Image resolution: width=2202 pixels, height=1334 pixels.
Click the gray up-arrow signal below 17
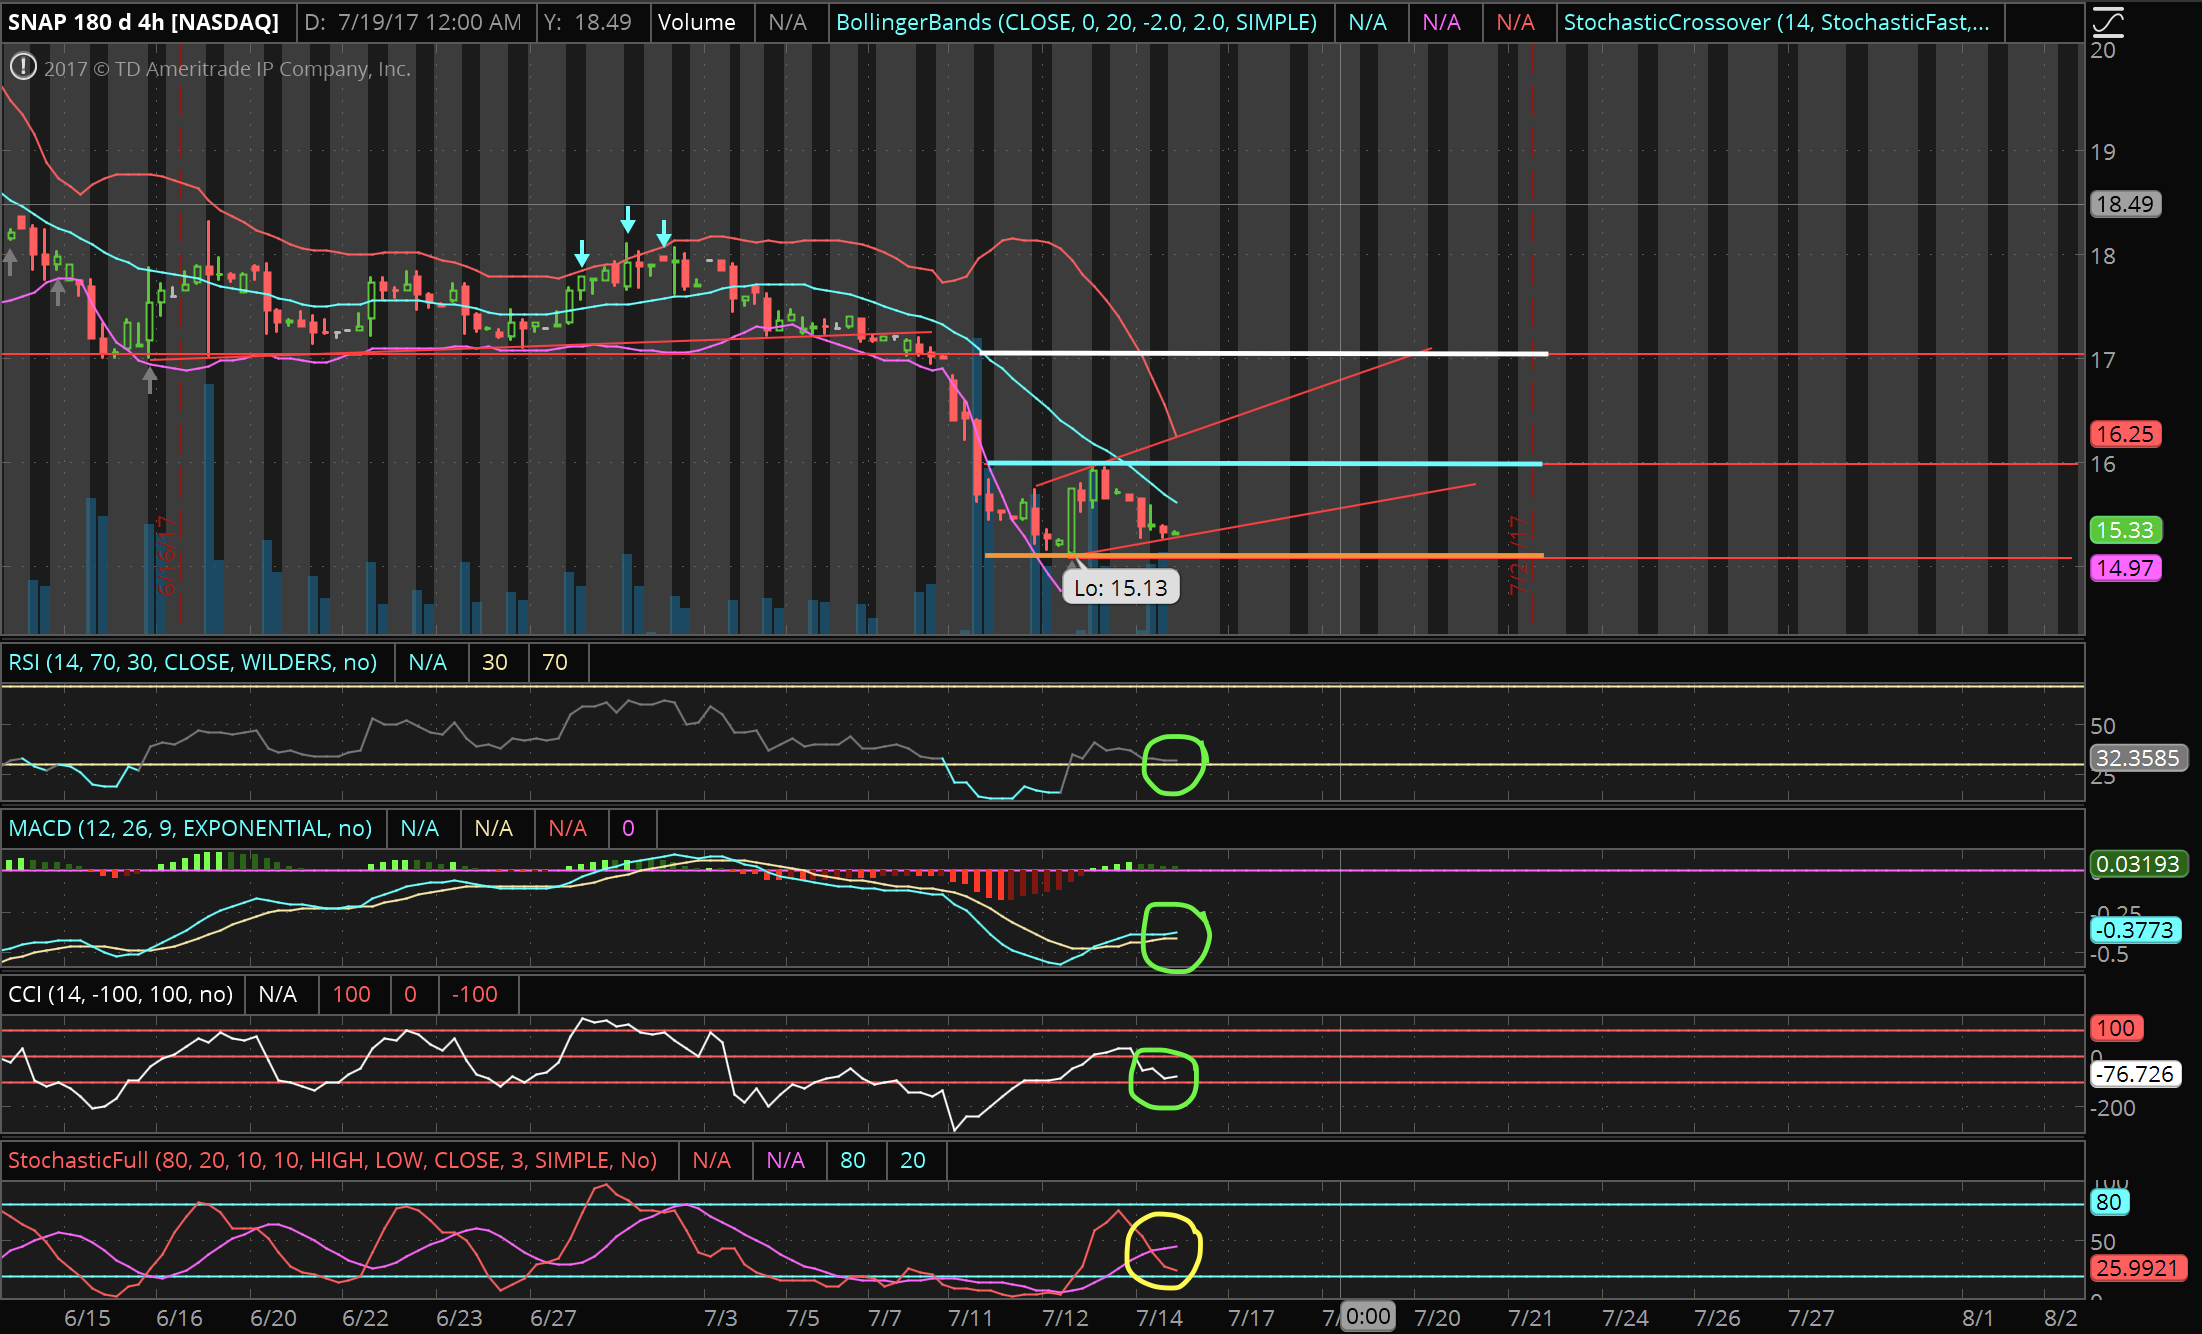click(150, 380)
